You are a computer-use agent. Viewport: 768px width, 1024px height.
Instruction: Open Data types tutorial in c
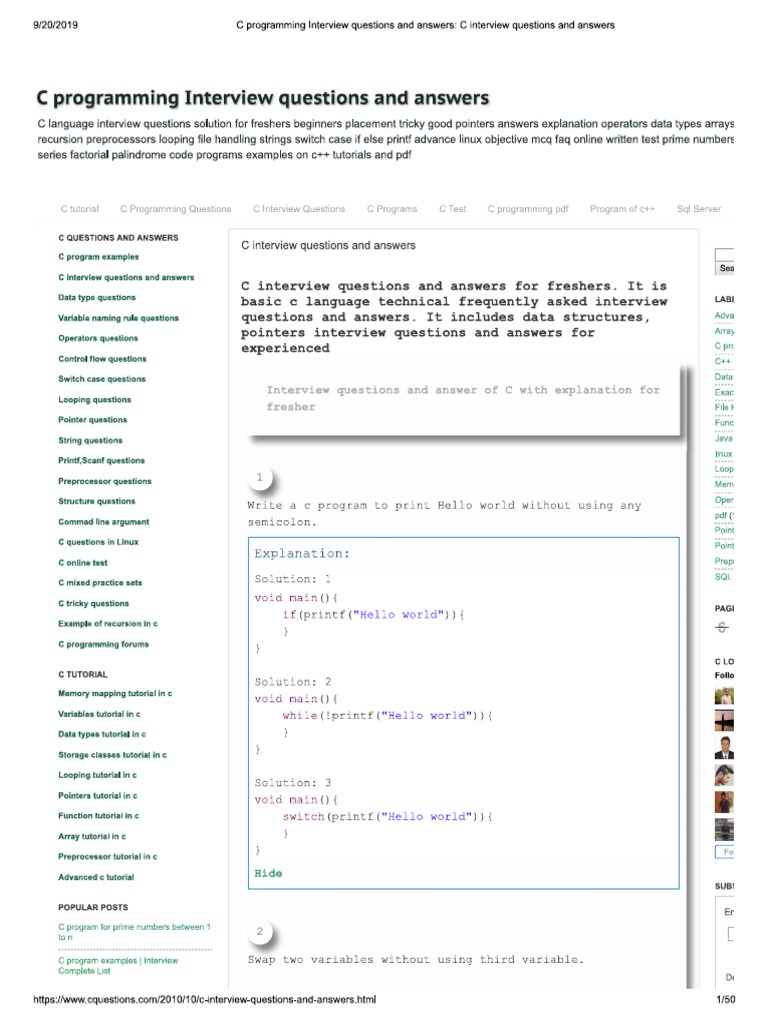point(102,734)
